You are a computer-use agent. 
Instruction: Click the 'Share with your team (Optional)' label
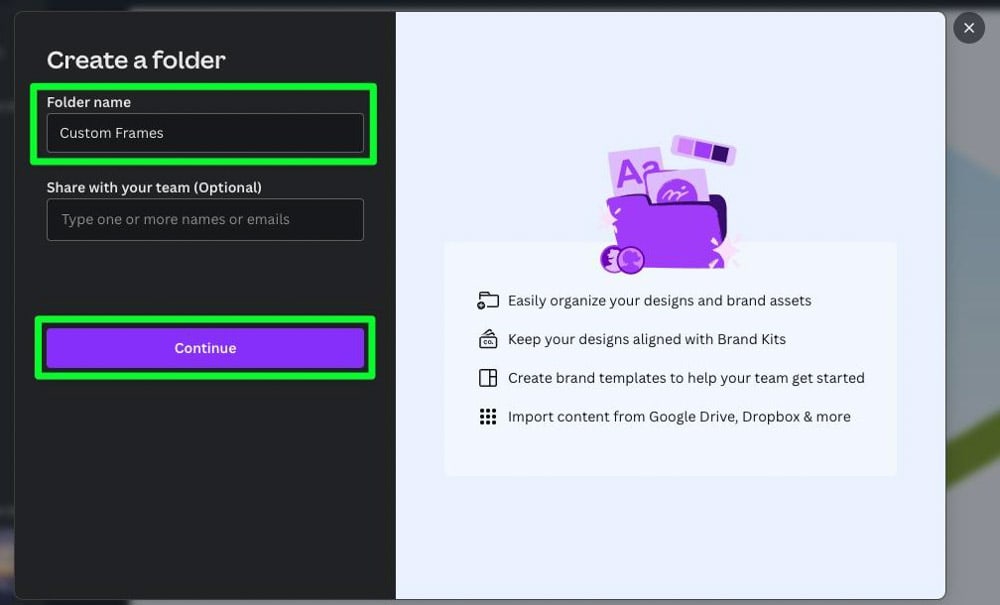click(154, 187)
